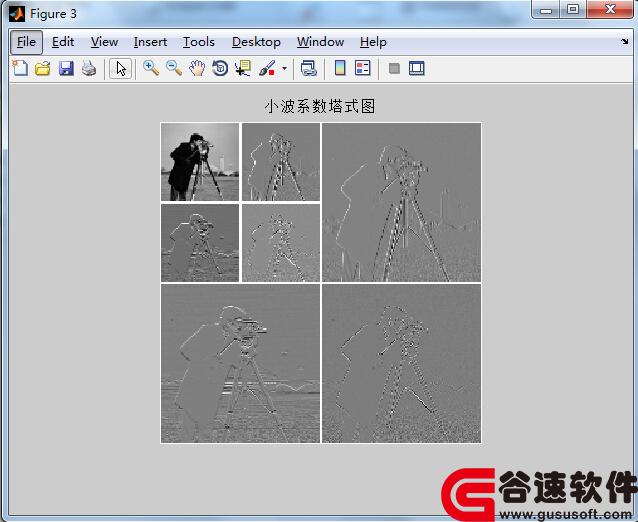Select the Zoom In tool
638x522 pixels.
151,68
